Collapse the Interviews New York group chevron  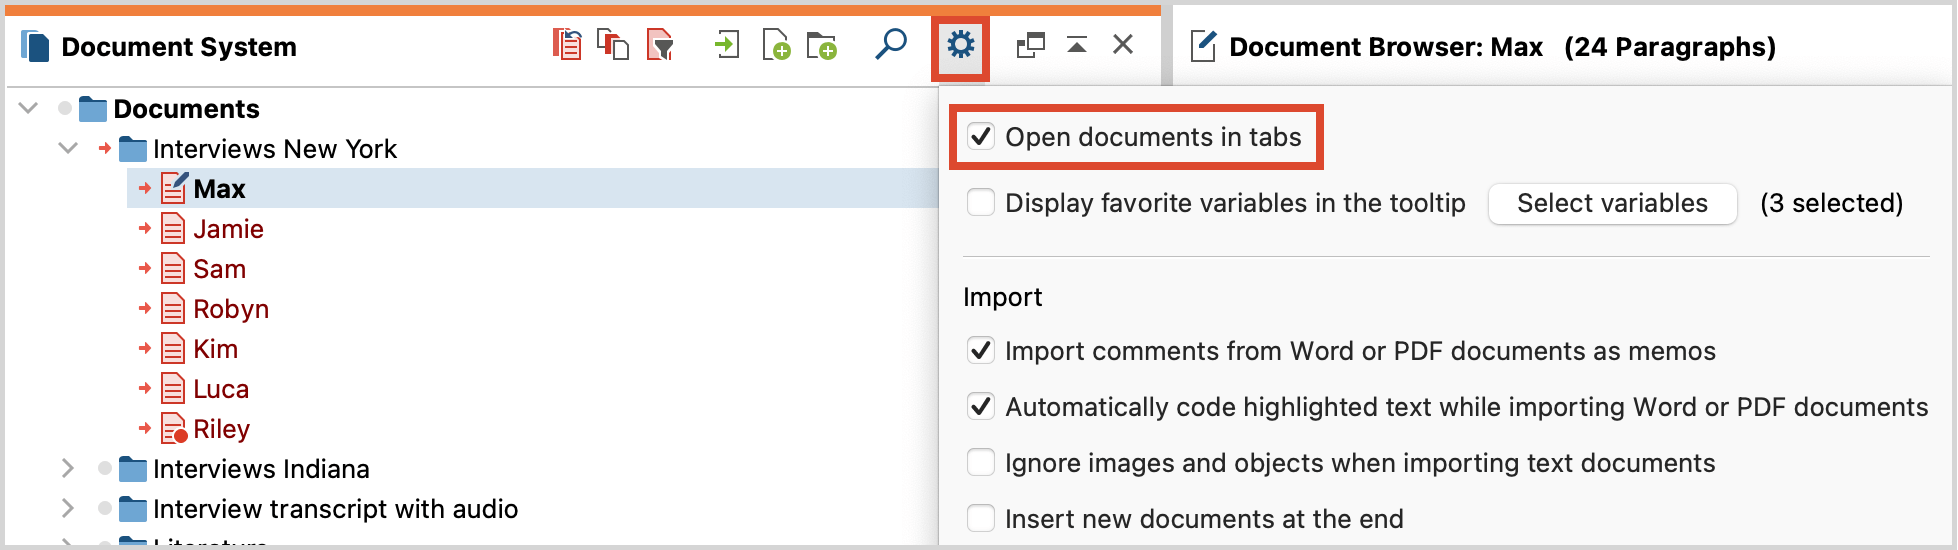point(68,148)
